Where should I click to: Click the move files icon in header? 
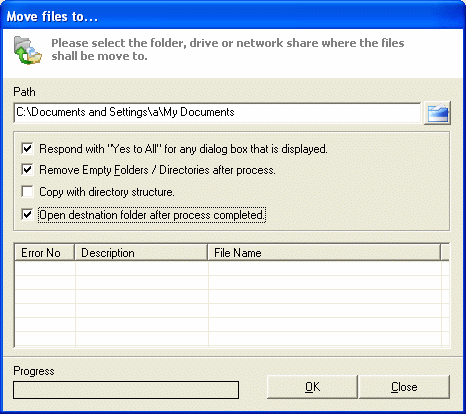point(28,50)
